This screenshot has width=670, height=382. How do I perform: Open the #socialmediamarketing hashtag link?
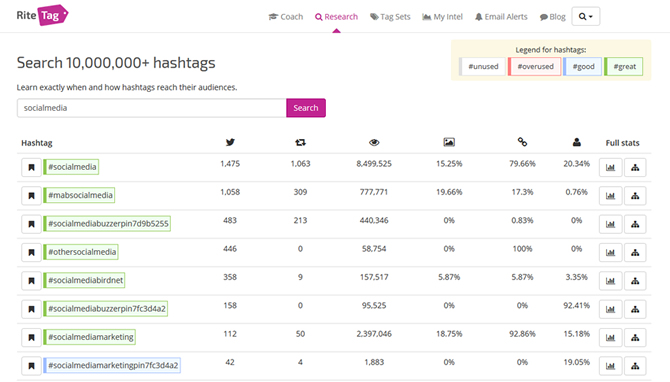[x=89, y=337]
